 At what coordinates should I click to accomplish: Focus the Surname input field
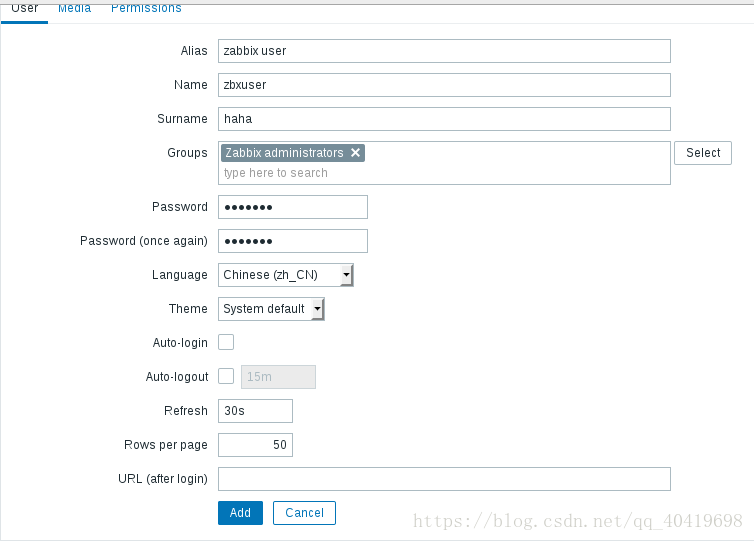pyautogui.click(x=444, y=119)
